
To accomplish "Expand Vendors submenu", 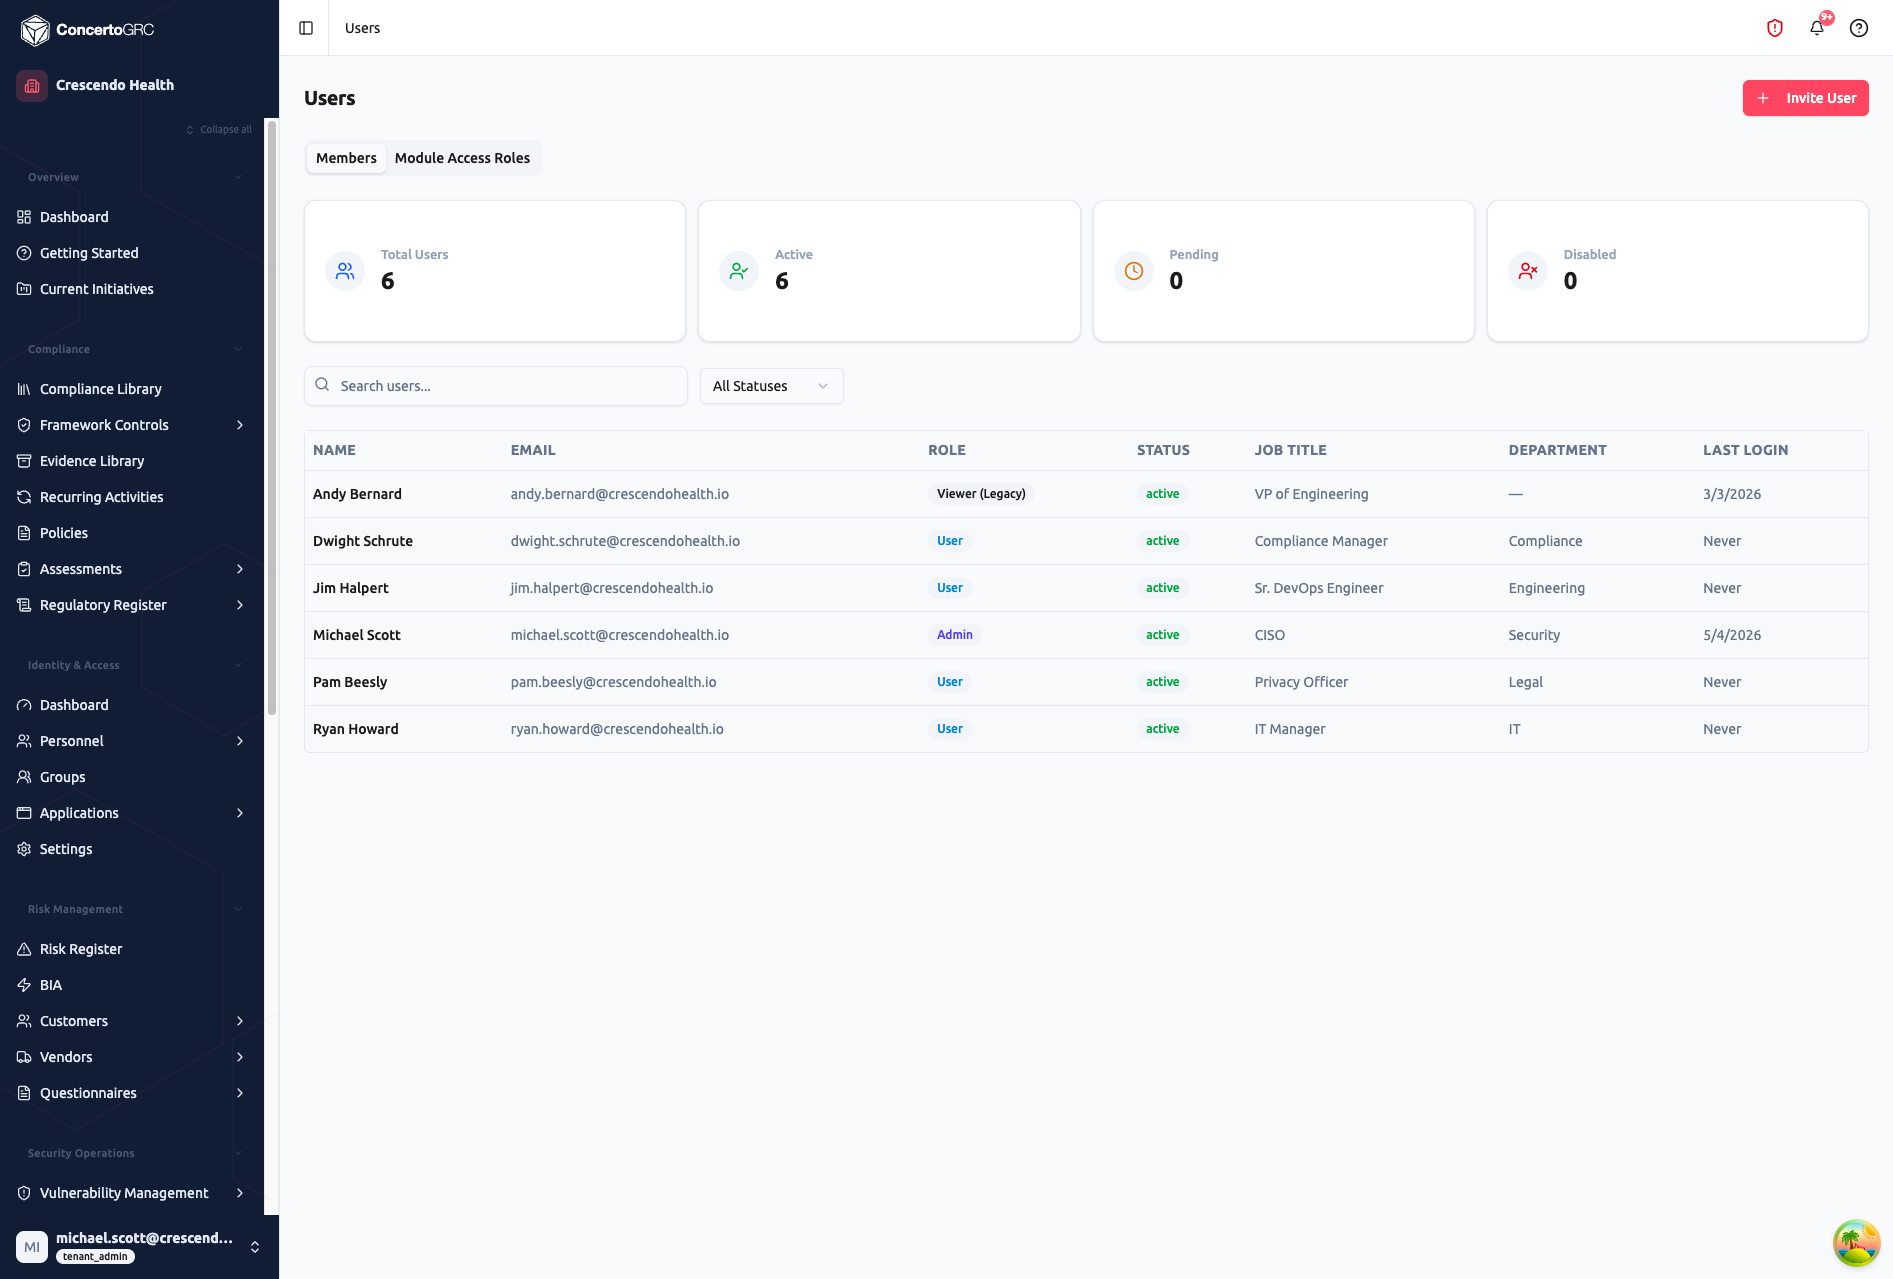I will coord(240,1057).
